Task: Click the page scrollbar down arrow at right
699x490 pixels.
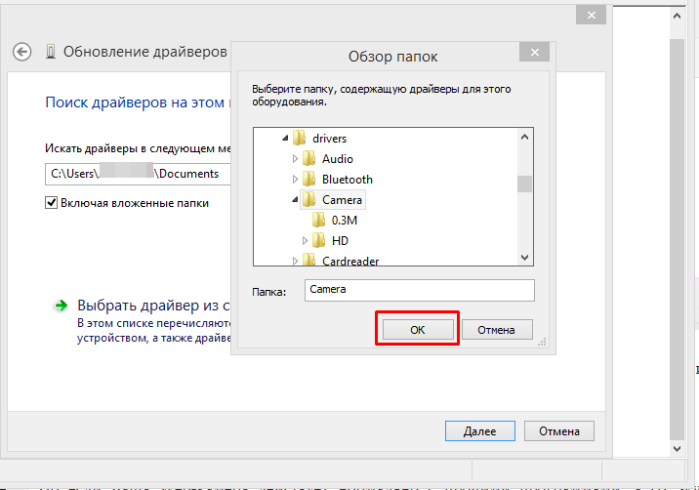Action: pos(677,448)
